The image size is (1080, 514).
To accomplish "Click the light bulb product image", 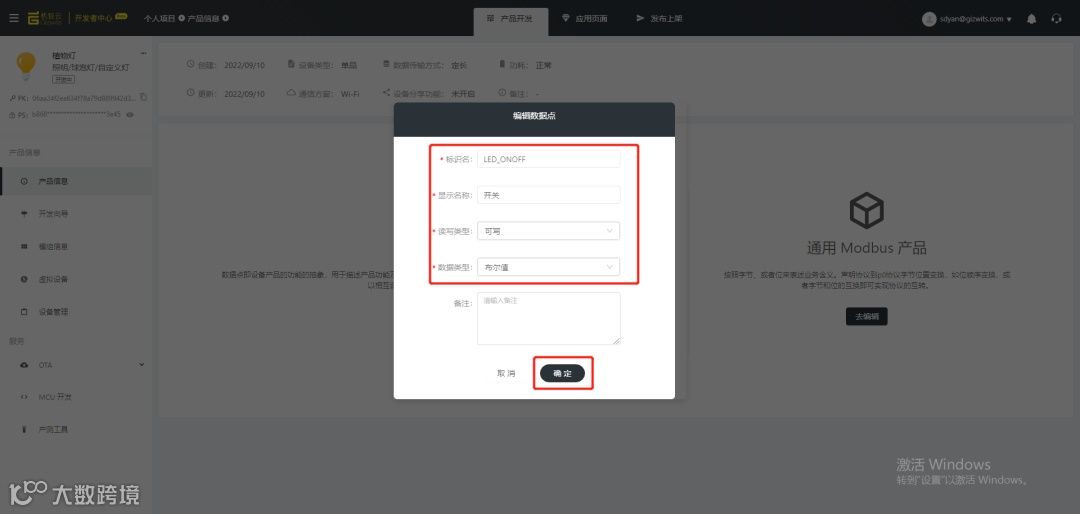I will pos(26,65).
